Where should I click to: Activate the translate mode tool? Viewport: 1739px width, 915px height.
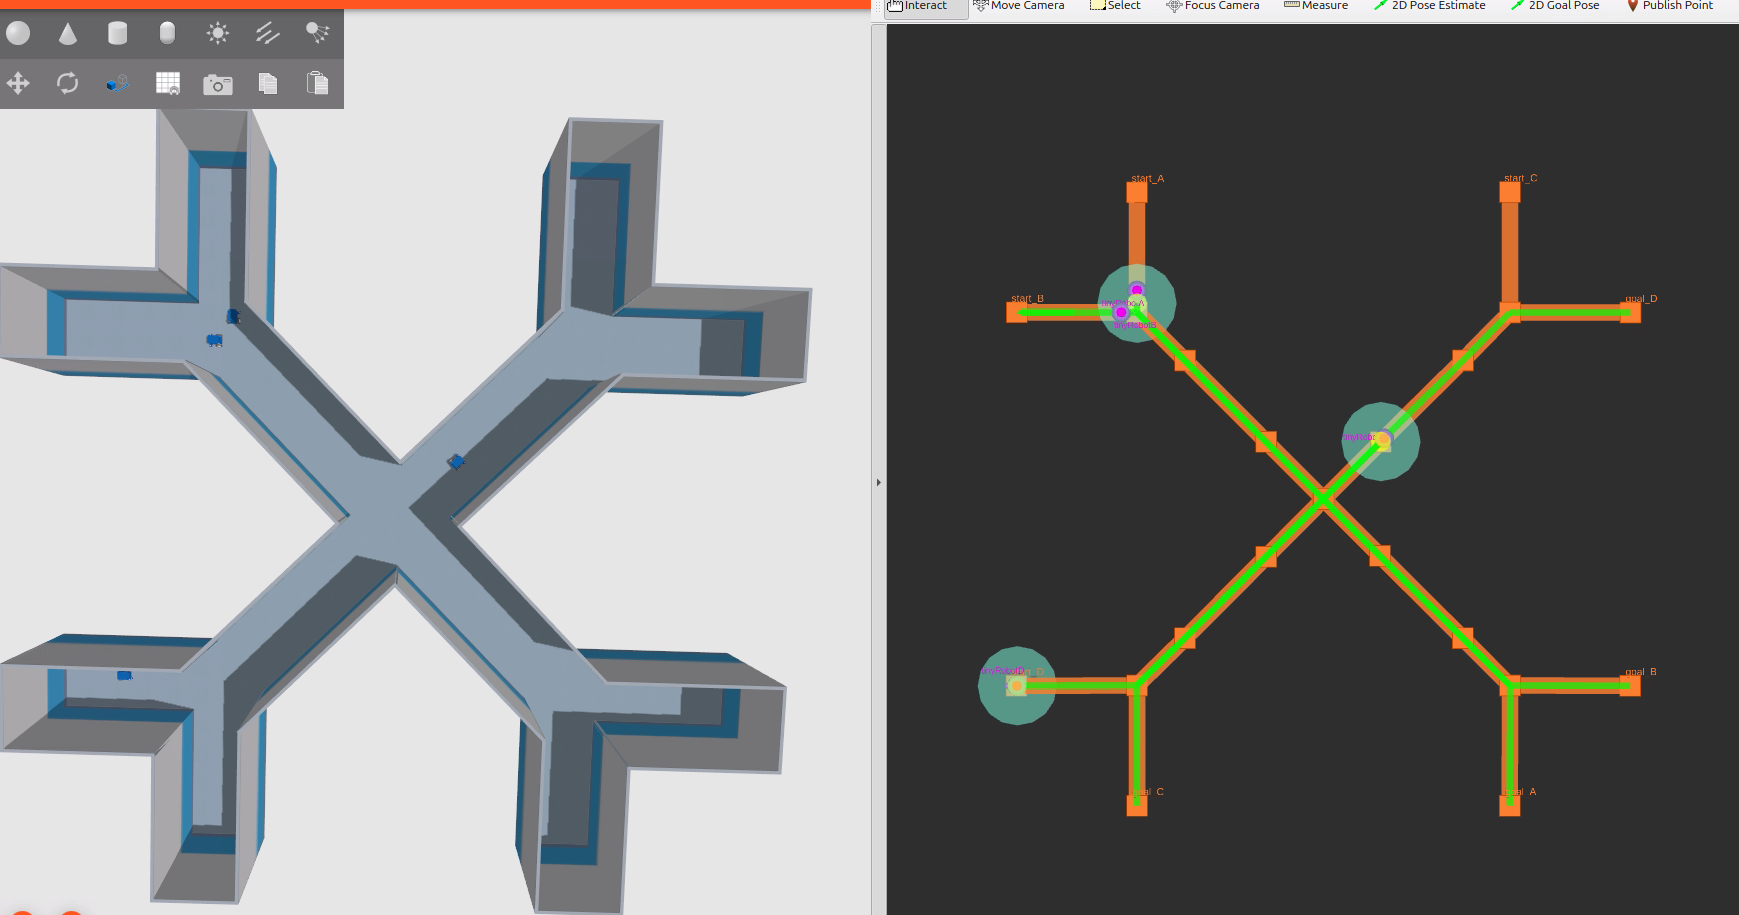tap(18, 83)
